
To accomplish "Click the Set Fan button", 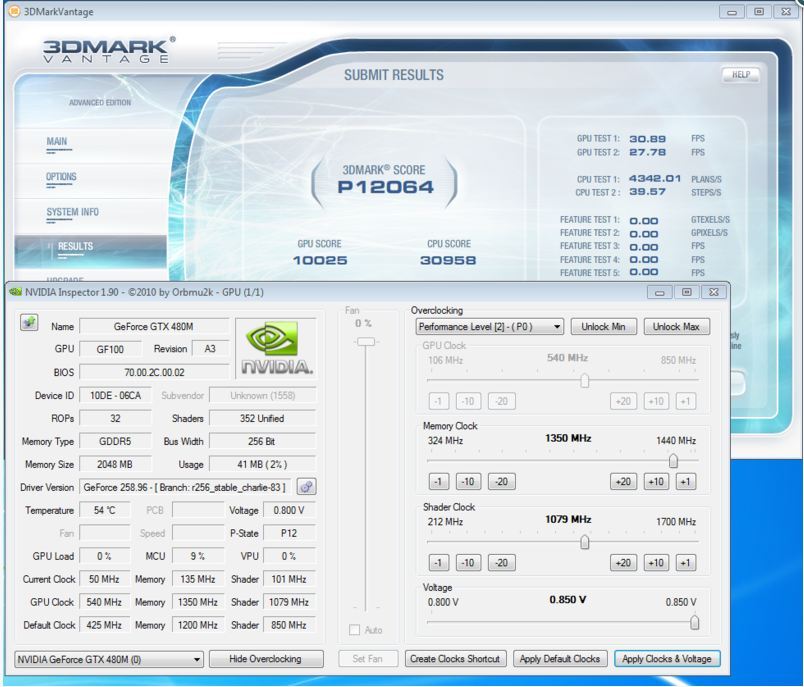I will 368,659.
